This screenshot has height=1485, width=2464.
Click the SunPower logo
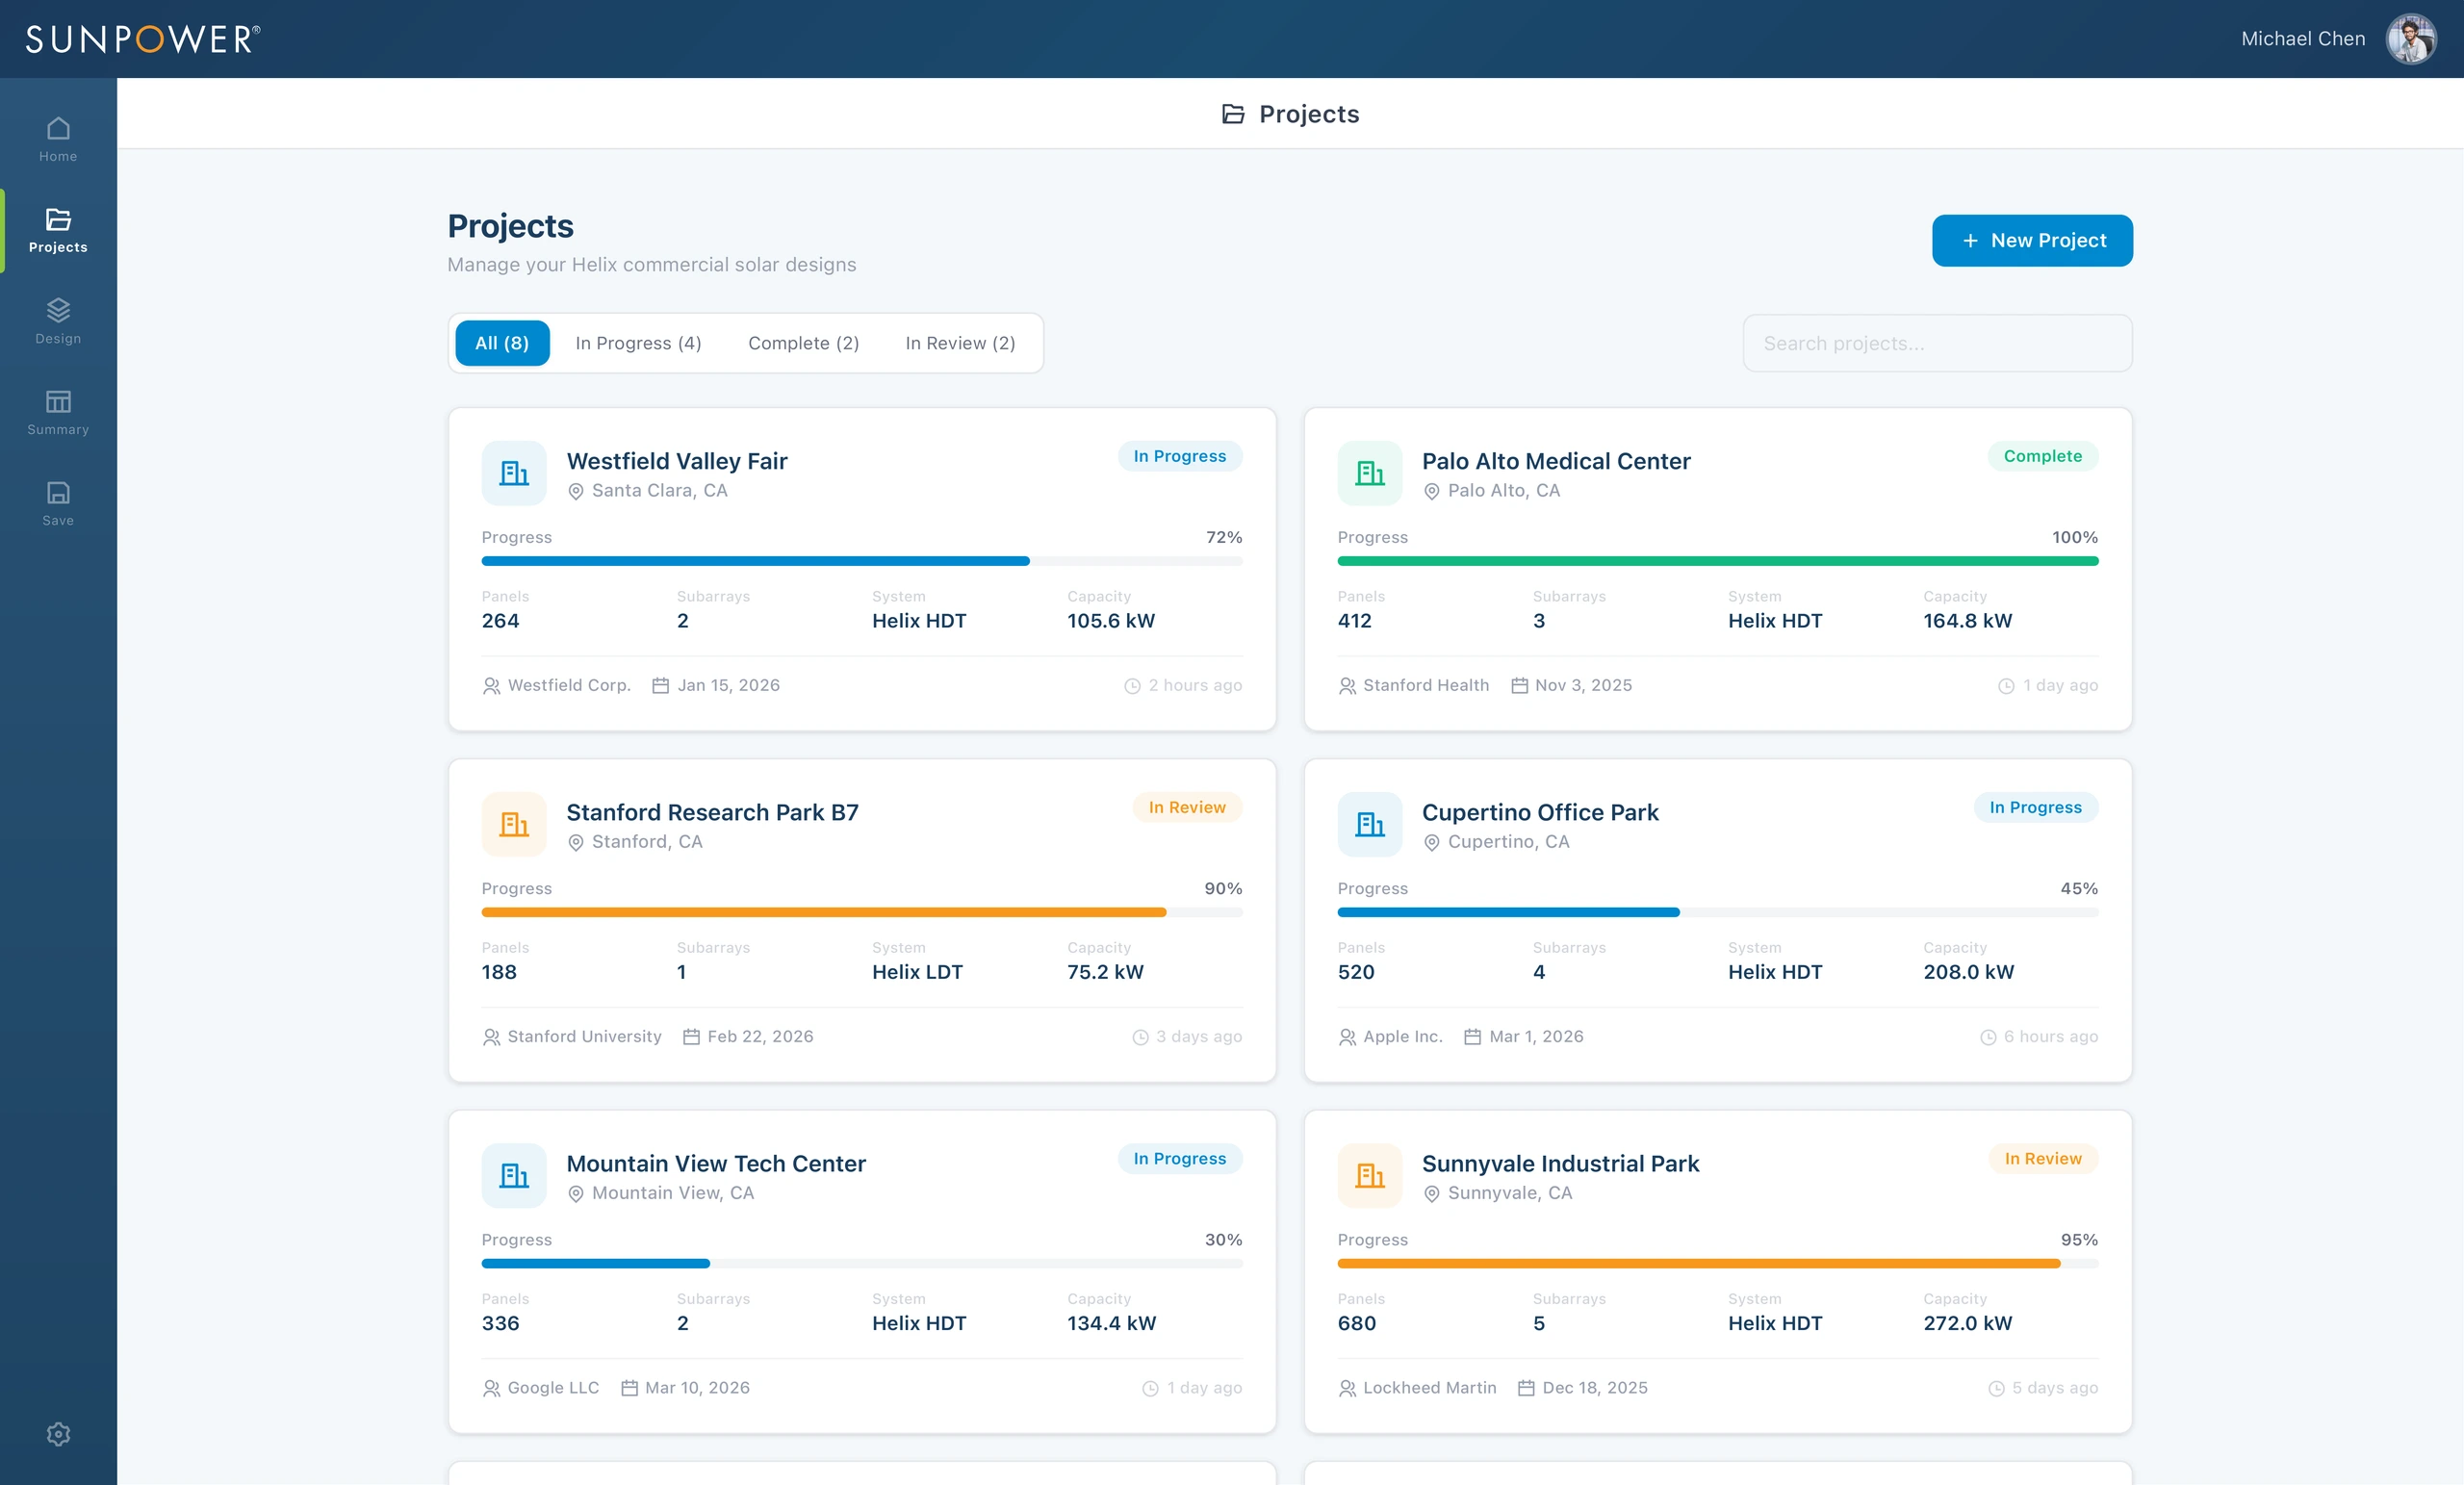[x=143, y=39]
